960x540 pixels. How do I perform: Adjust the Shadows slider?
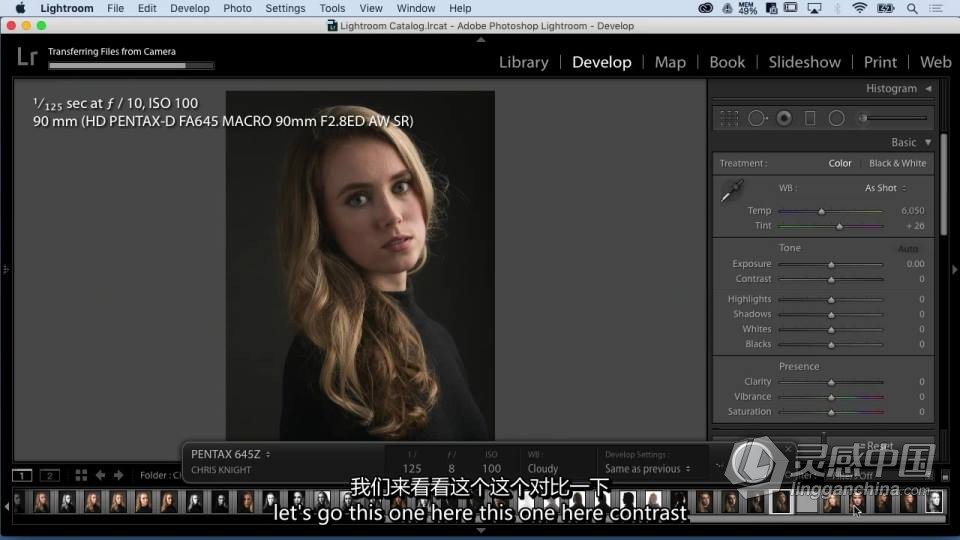(831, 315)
